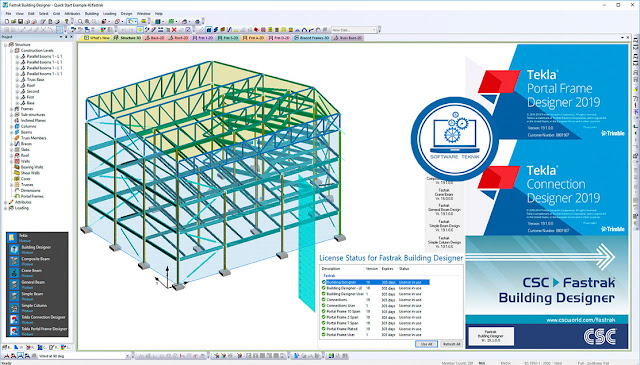Open the Design menu
The height and width of the screenshot is (365, 640).
127,13
